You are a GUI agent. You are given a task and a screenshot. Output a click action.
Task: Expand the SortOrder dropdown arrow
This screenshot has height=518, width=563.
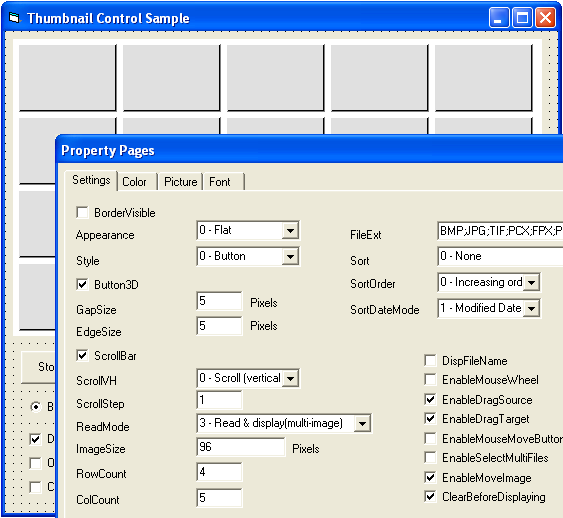[531, 283]
